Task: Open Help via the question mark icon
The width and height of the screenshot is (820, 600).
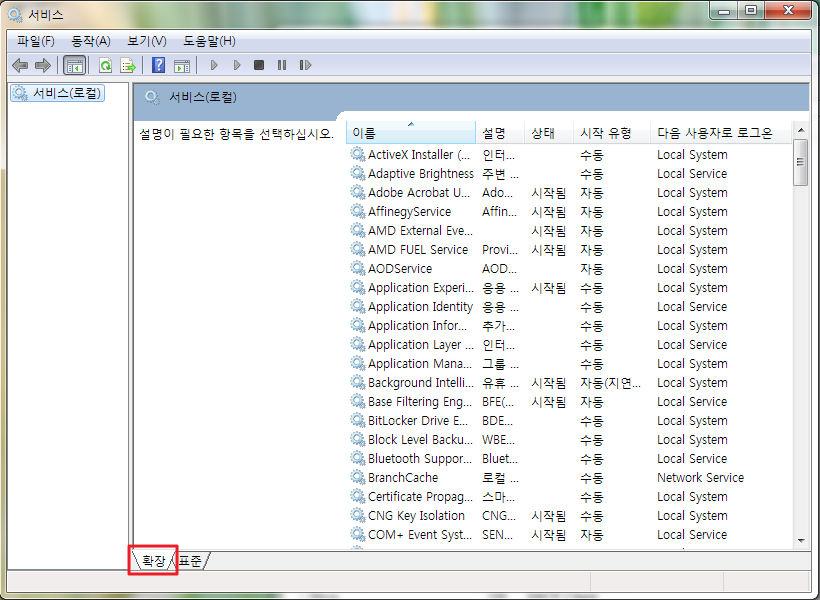Action: (158, 65)
